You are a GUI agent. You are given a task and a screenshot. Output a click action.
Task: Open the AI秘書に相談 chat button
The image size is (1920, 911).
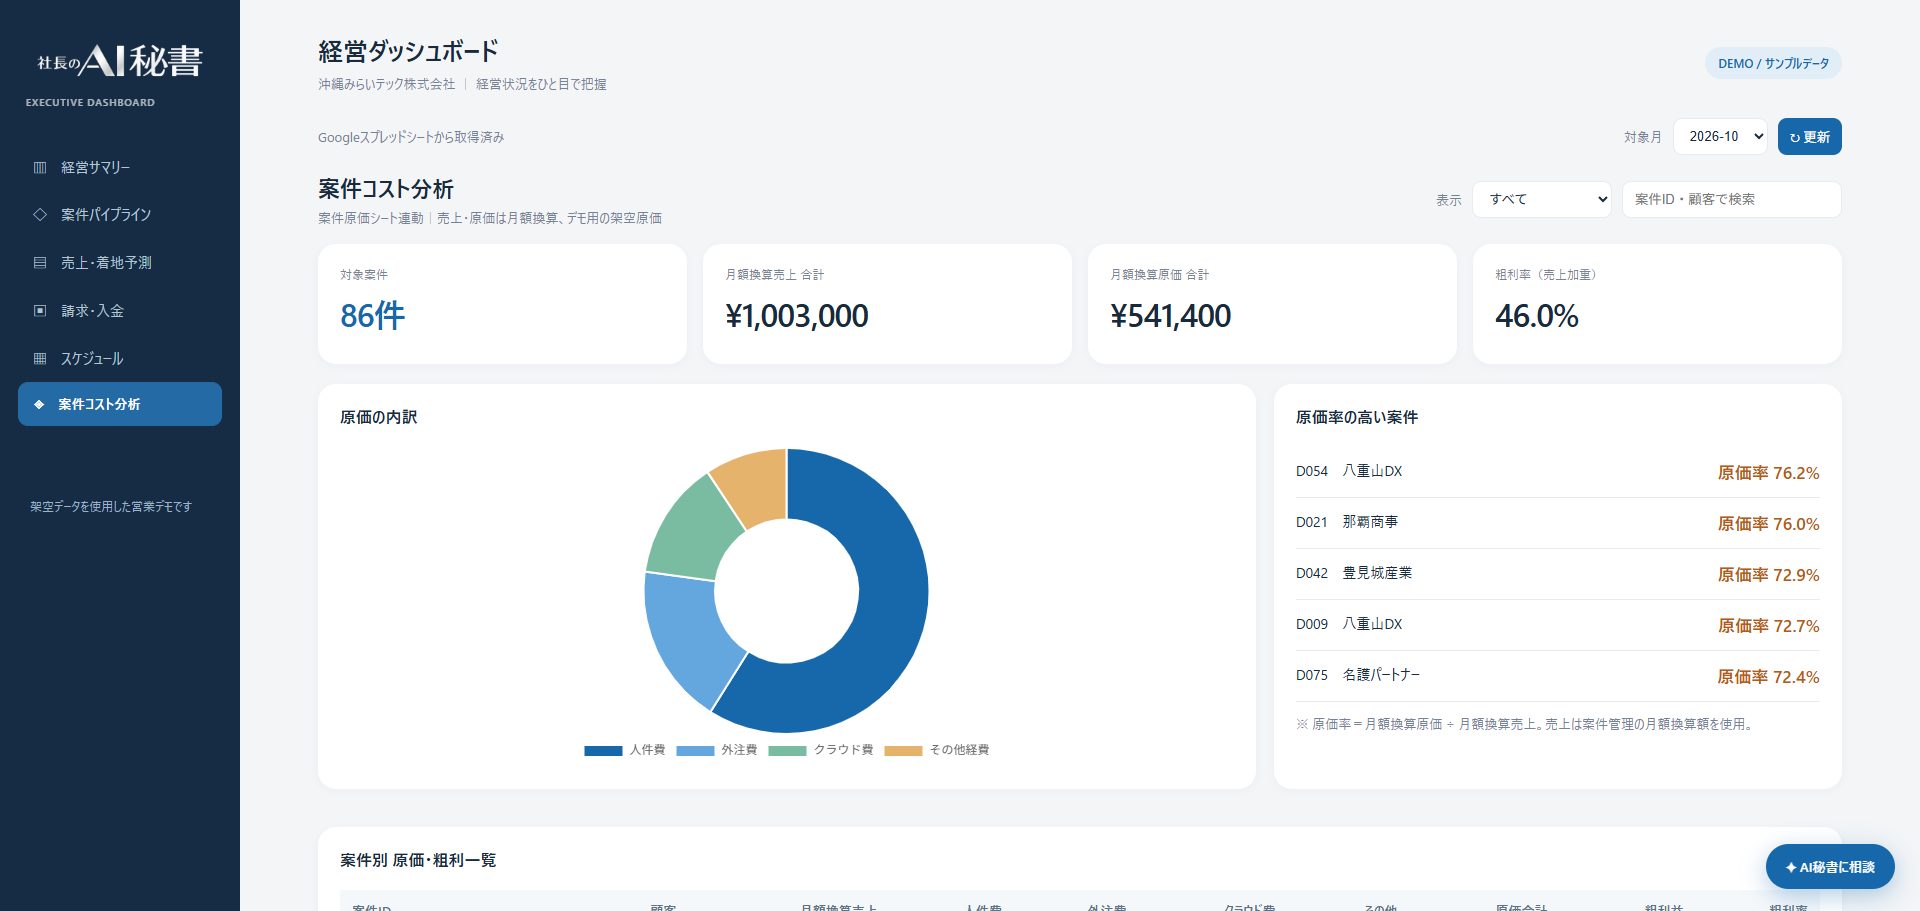[x=1830, y=867]
